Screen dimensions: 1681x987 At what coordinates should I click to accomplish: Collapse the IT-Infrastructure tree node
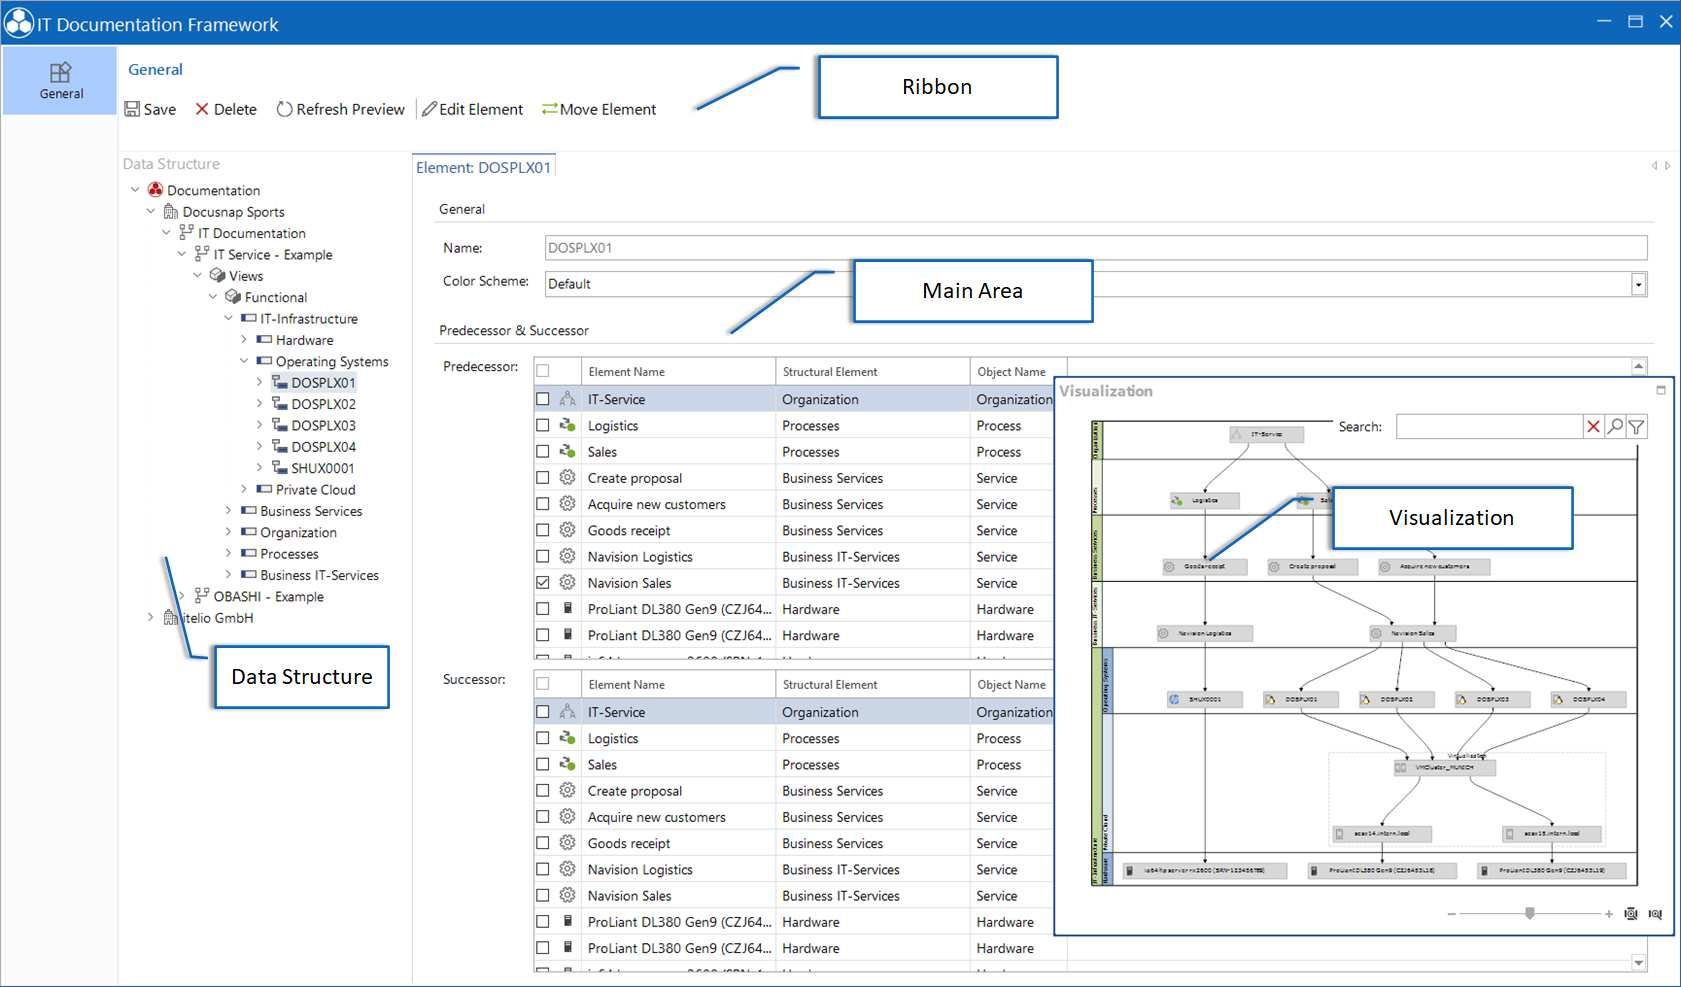tap(229, 318)
